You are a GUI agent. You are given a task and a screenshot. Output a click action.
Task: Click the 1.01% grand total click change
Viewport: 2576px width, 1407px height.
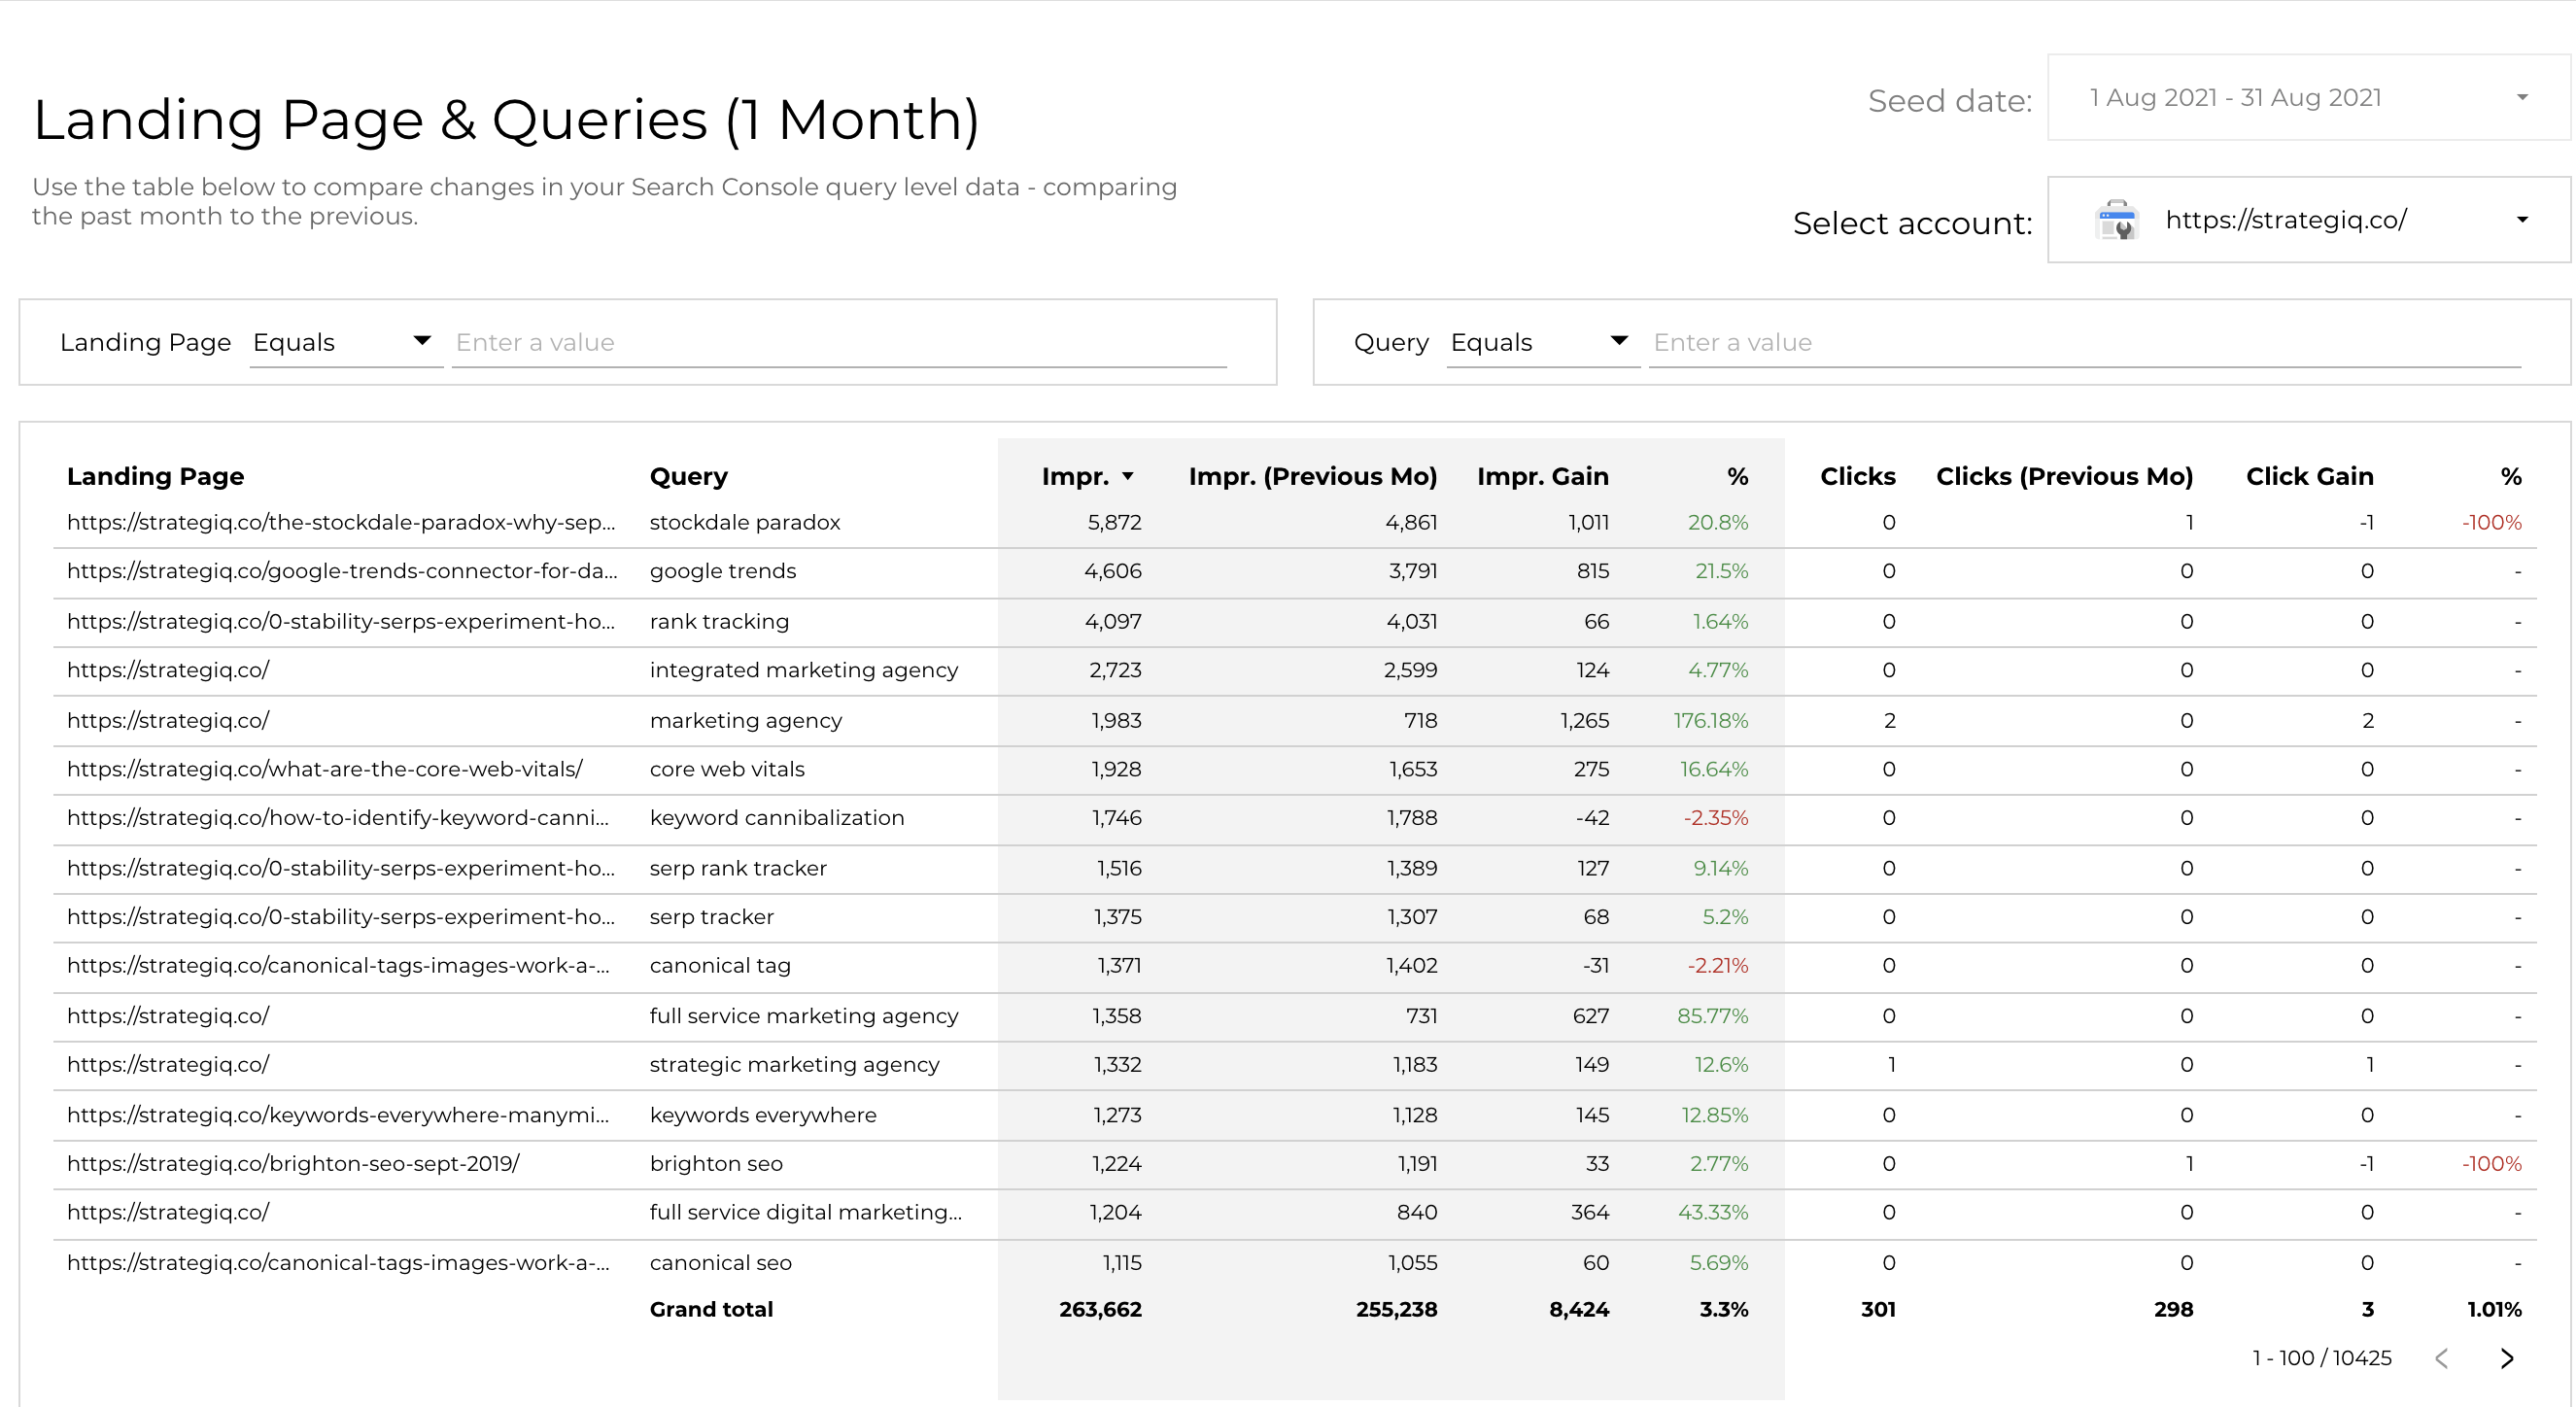tap(2494, 1309)
